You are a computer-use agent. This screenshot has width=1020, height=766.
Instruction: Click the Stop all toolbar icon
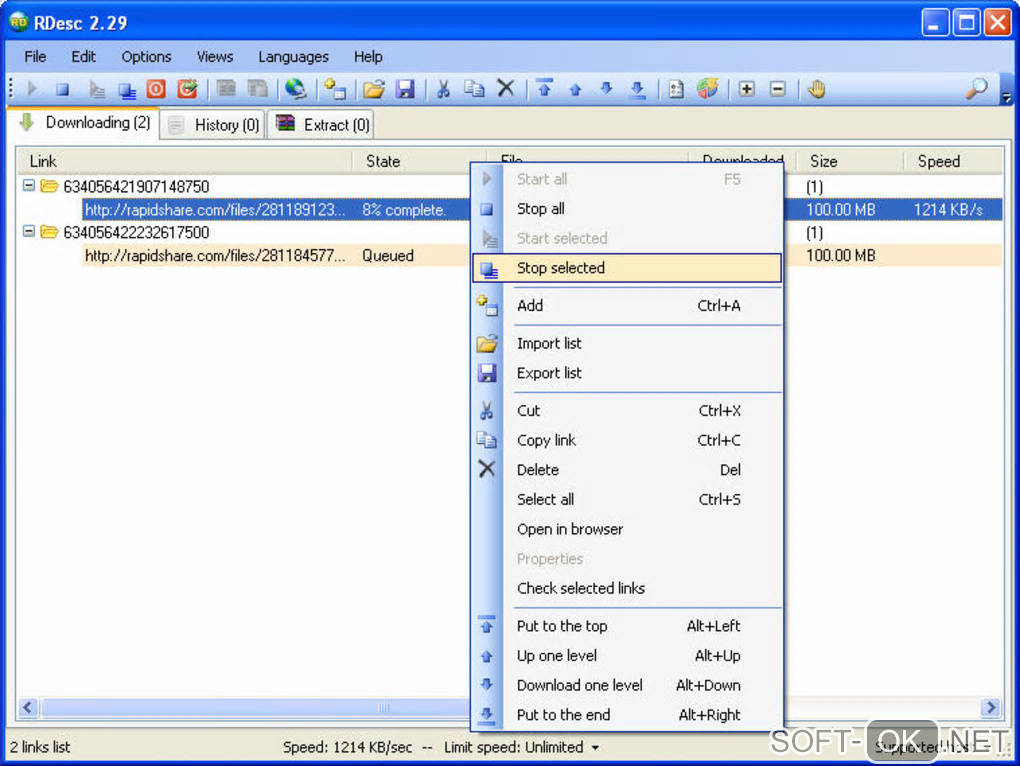(x=62, y=89)
